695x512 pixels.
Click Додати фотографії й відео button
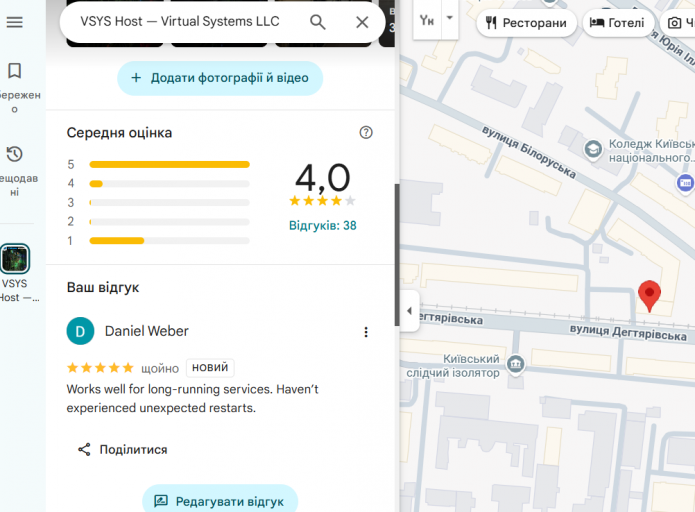[x=220, y=78]
